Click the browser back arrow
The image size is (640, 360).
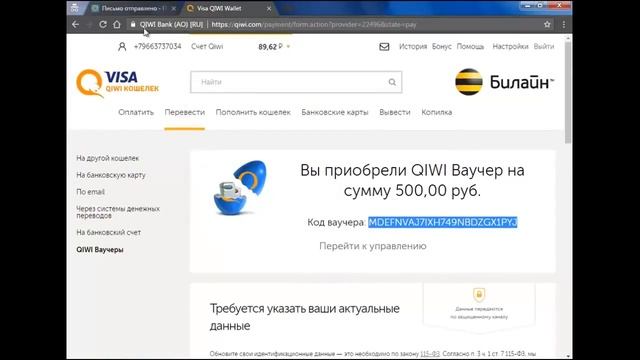coord(76,24)
